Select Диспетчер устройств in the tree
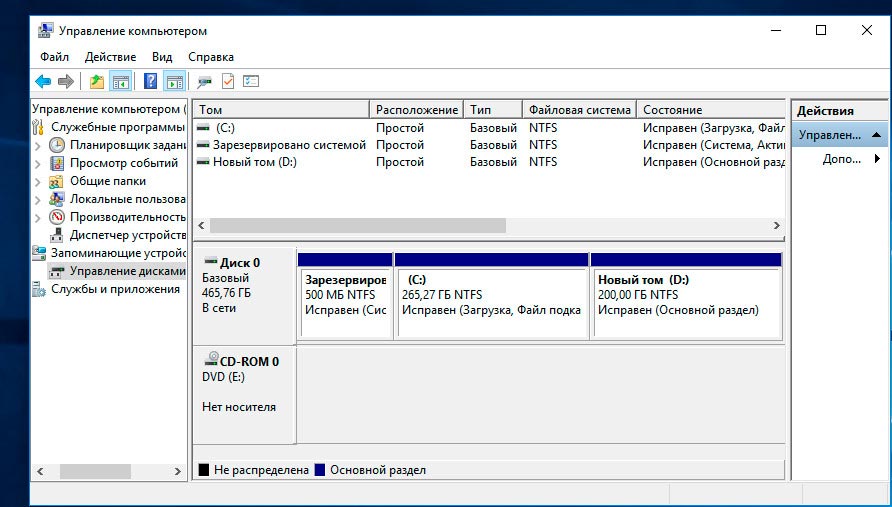This screenshot has height=507, width=892. coord(127,235)
